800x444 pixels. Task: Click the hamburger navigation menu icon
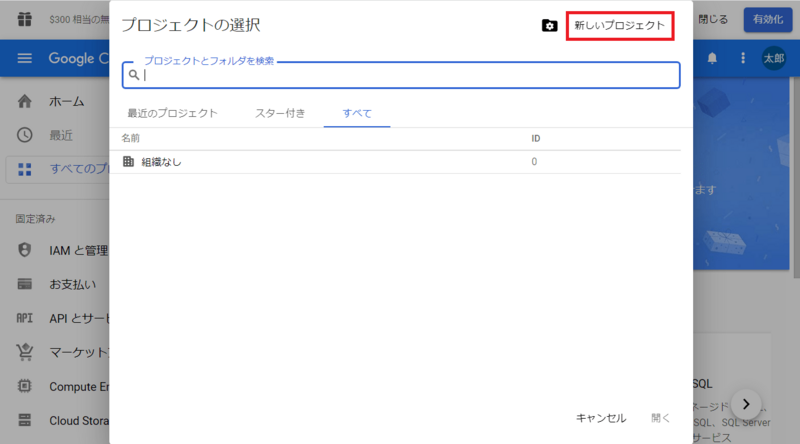coord(25,59)
